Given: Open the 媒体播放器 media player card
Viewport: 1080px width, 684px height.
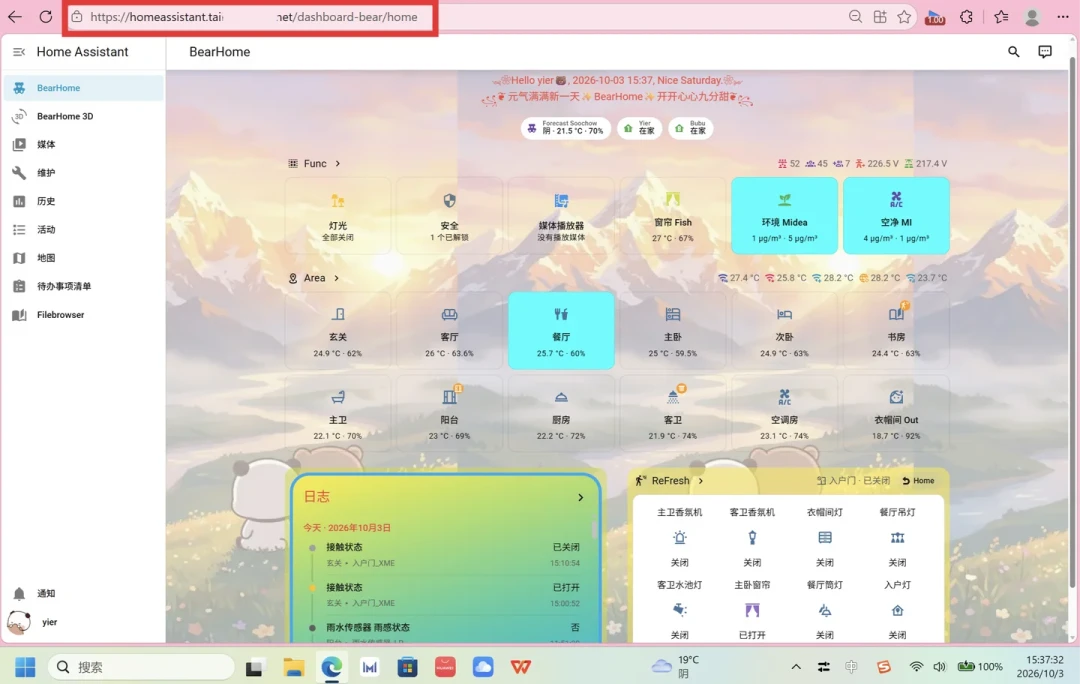Looking at the screenshot, I should pyautogui.click(x=561, y=216).
